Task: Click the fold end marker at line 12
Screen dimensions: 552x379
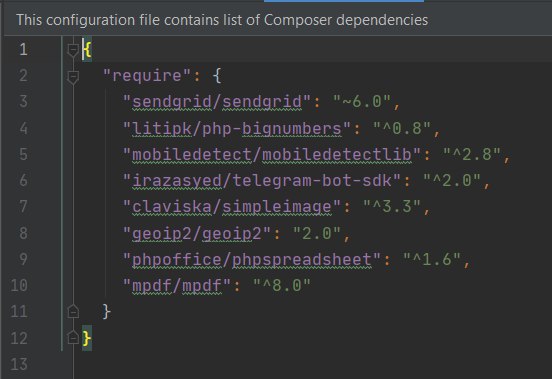Action: pos(73,337)
